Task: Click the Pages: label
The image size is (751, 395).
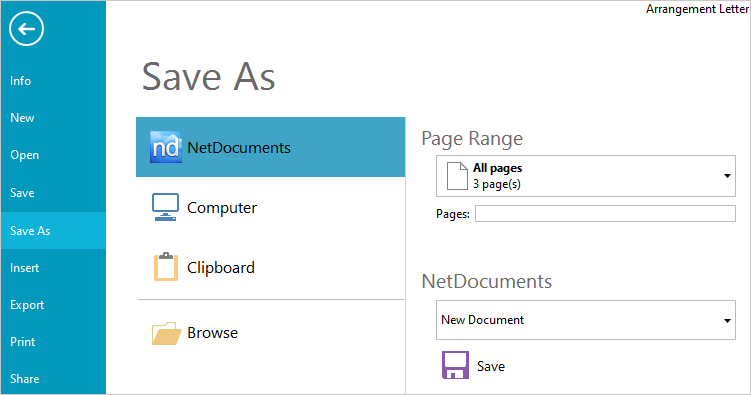Action: (x=453, y=214)
